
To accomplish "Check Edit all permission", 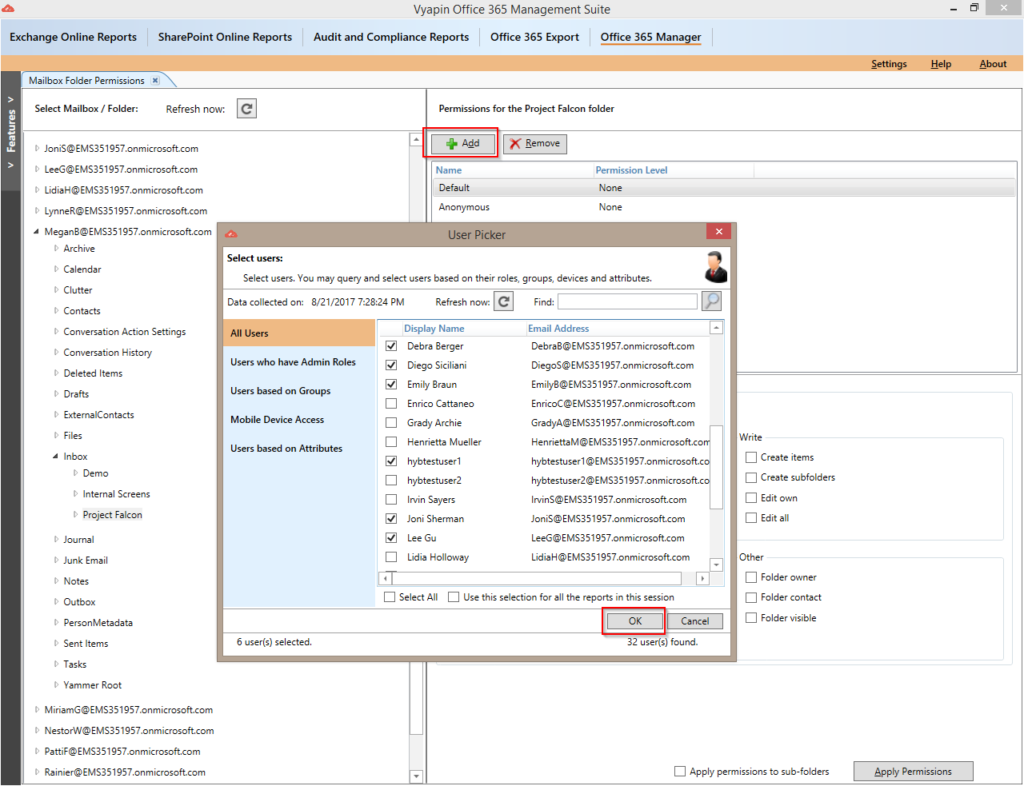I will 751,518.
